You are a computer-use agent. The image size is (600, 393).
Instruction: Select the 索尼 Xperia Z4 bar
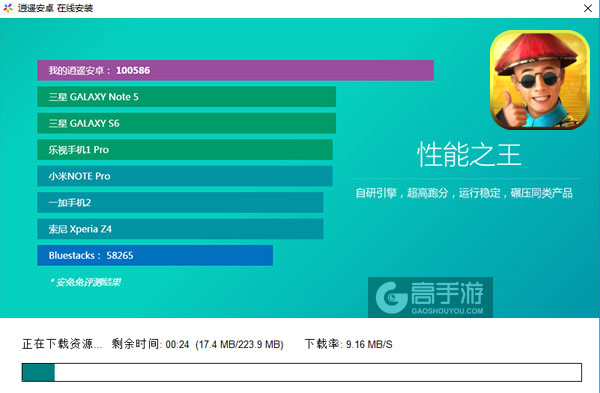click(x=180, y=229)
